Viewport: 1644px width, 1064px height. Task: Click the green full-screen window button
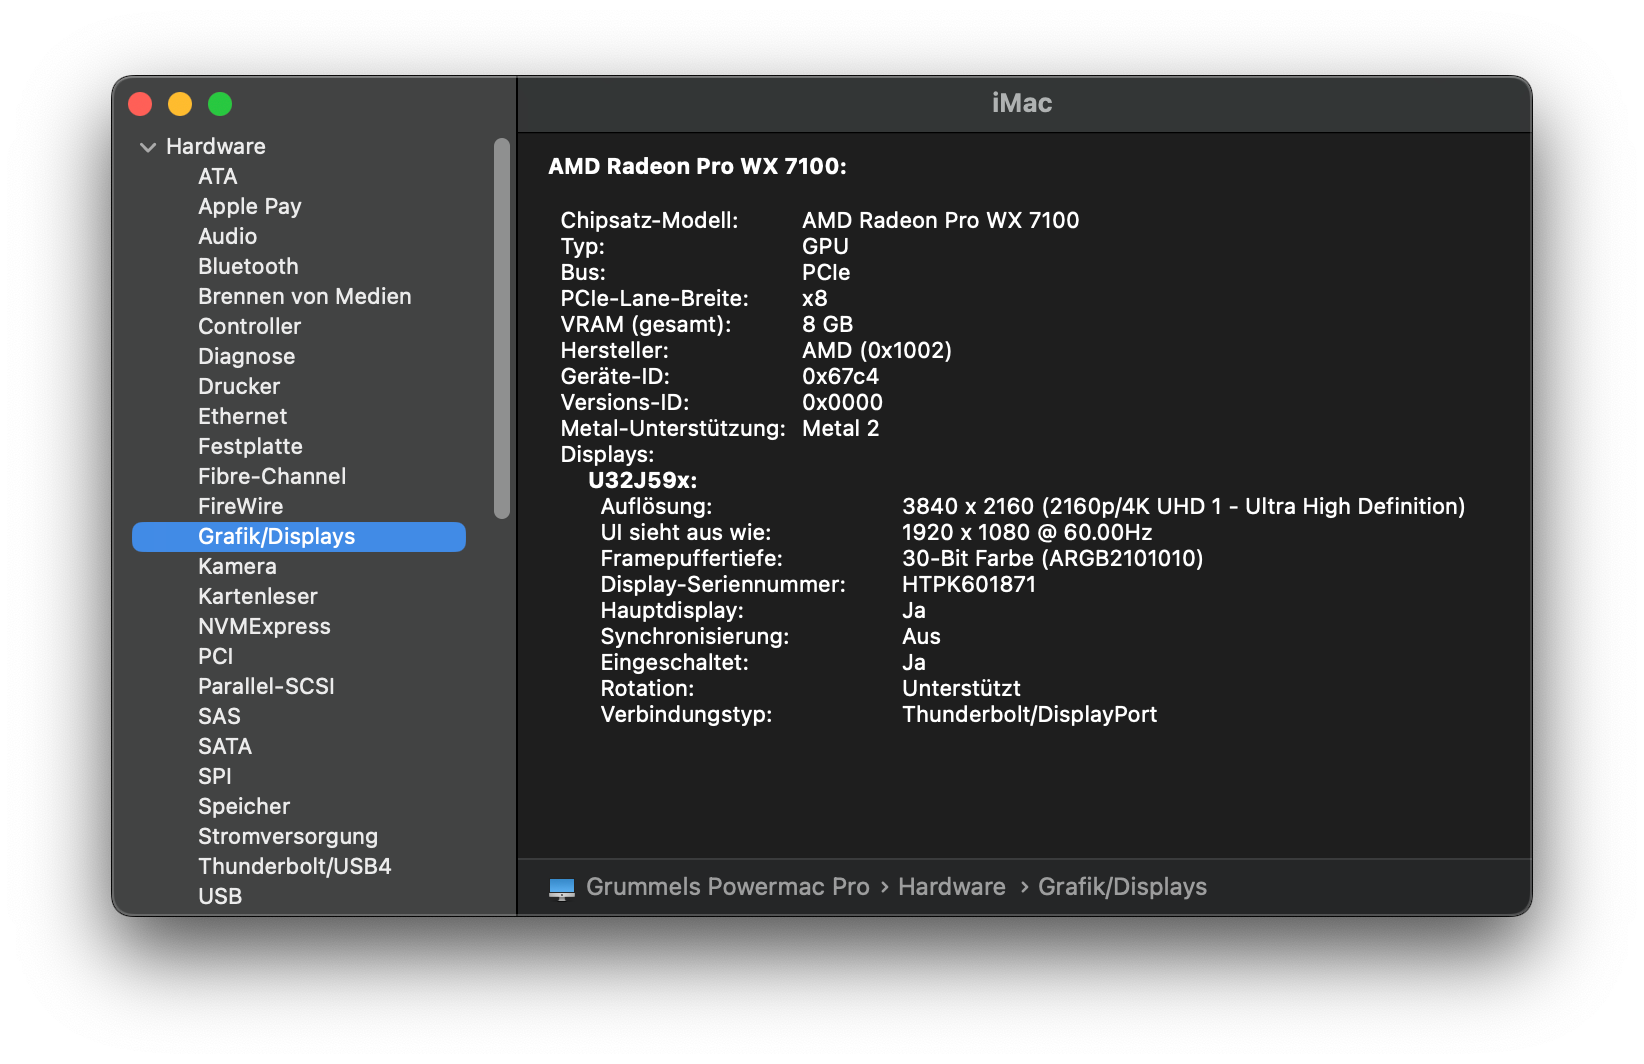click(x=220, y=104)
